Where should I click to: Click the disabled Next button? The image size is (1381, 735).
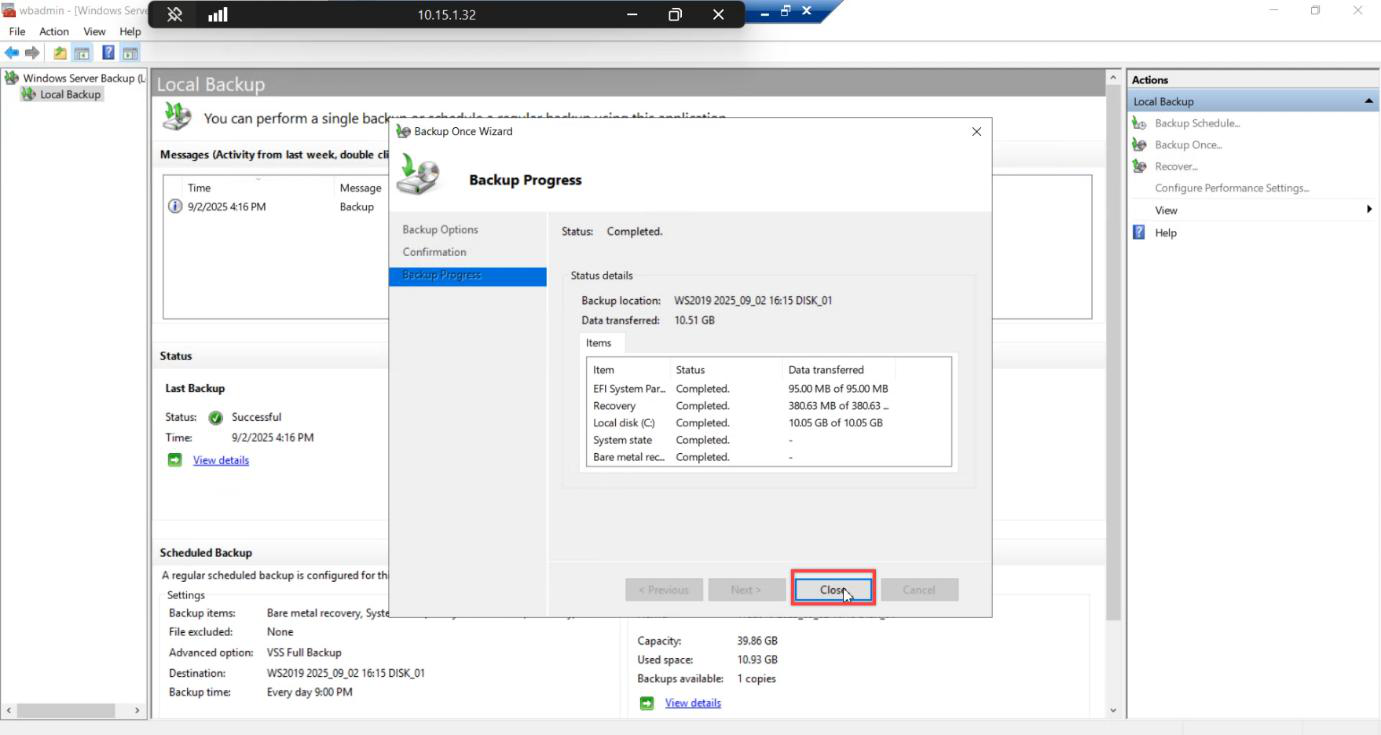(746, 590)
